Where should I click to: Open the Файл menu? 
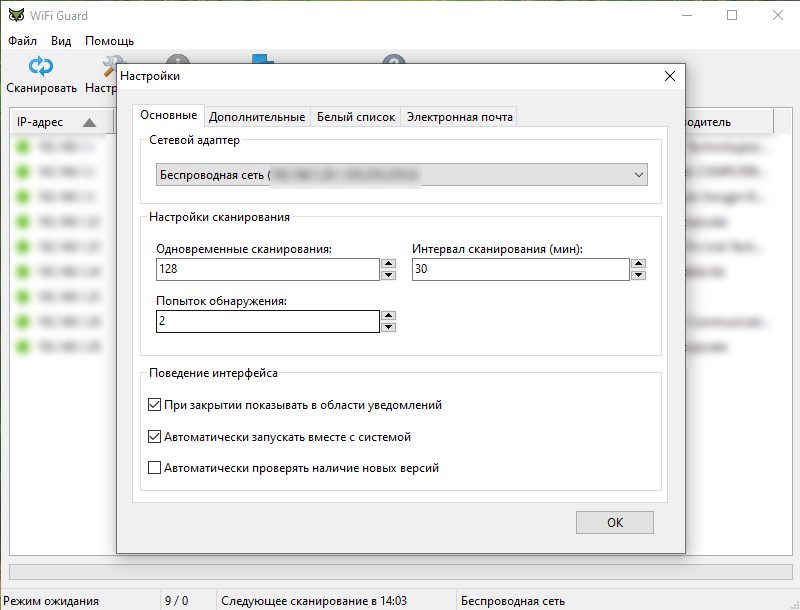(x=22, y=41)
